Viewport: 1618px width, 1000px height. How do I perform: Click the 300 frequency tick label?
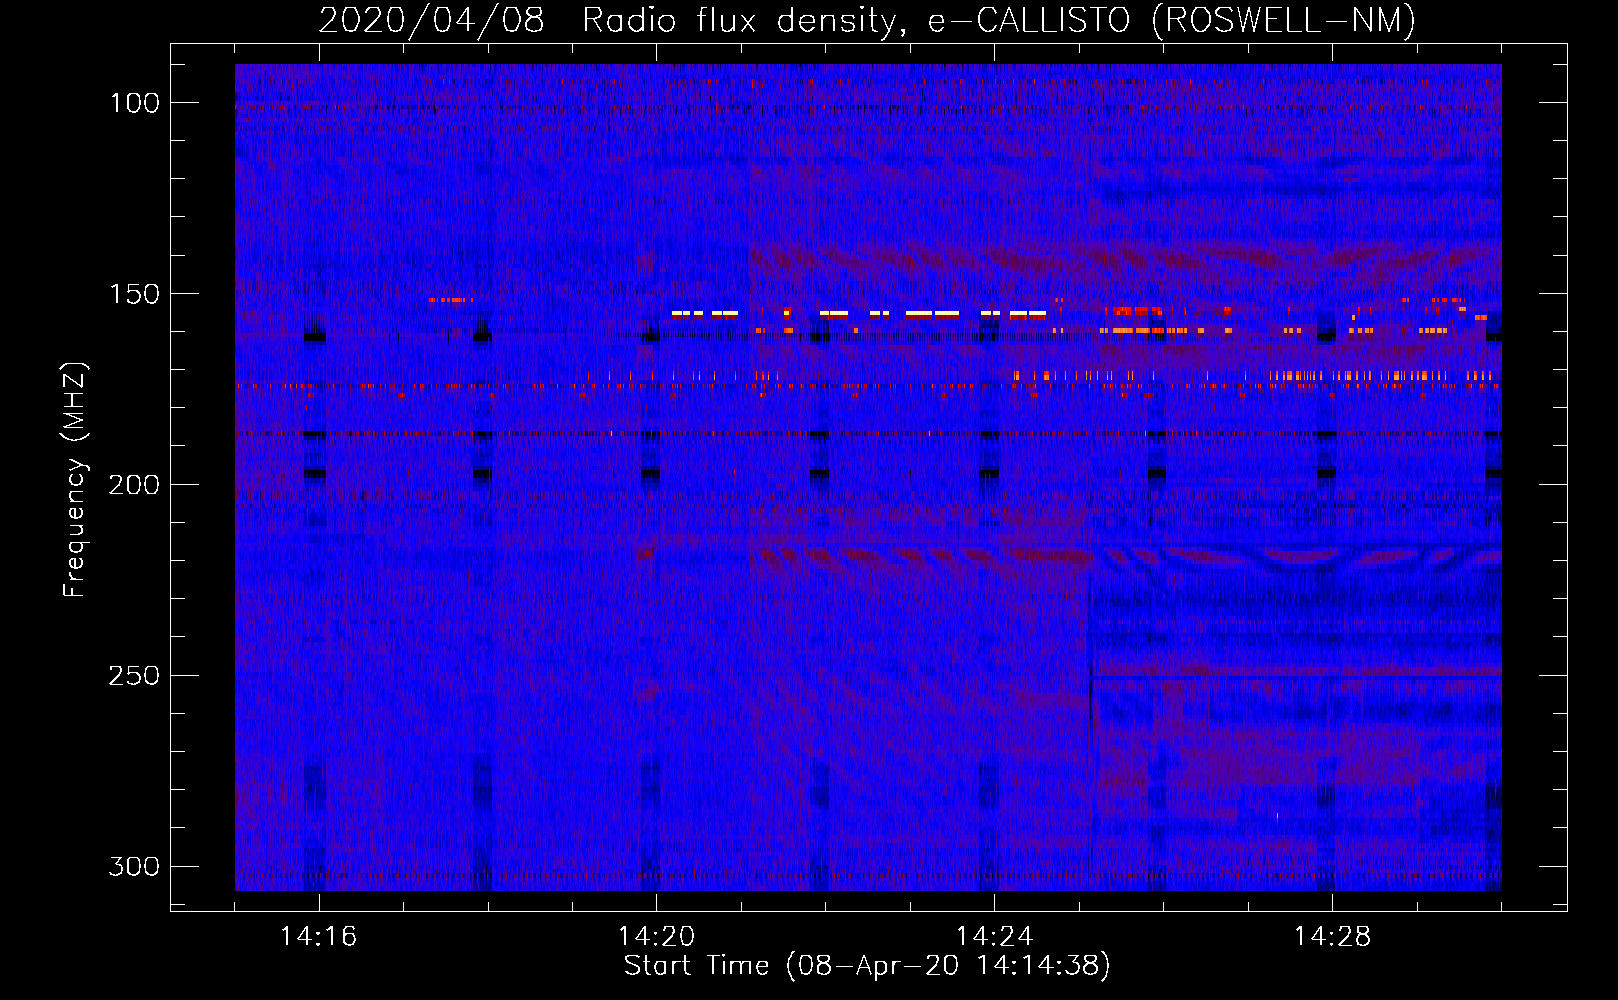[134, 866]
